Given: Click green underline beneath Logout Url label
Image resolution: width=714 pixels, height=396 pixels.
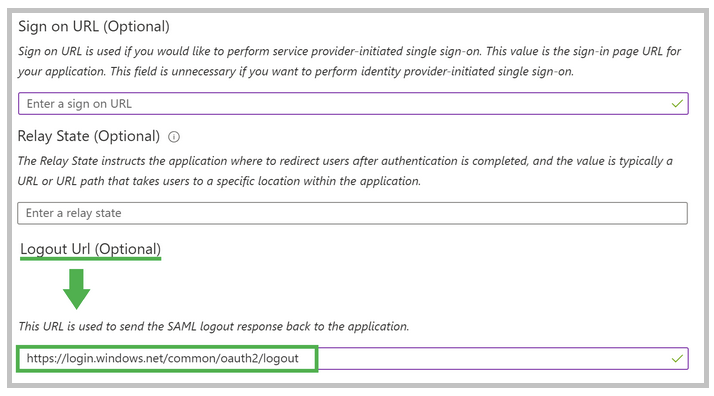Looking at the screenshot, I should click(x=91, y=259).
